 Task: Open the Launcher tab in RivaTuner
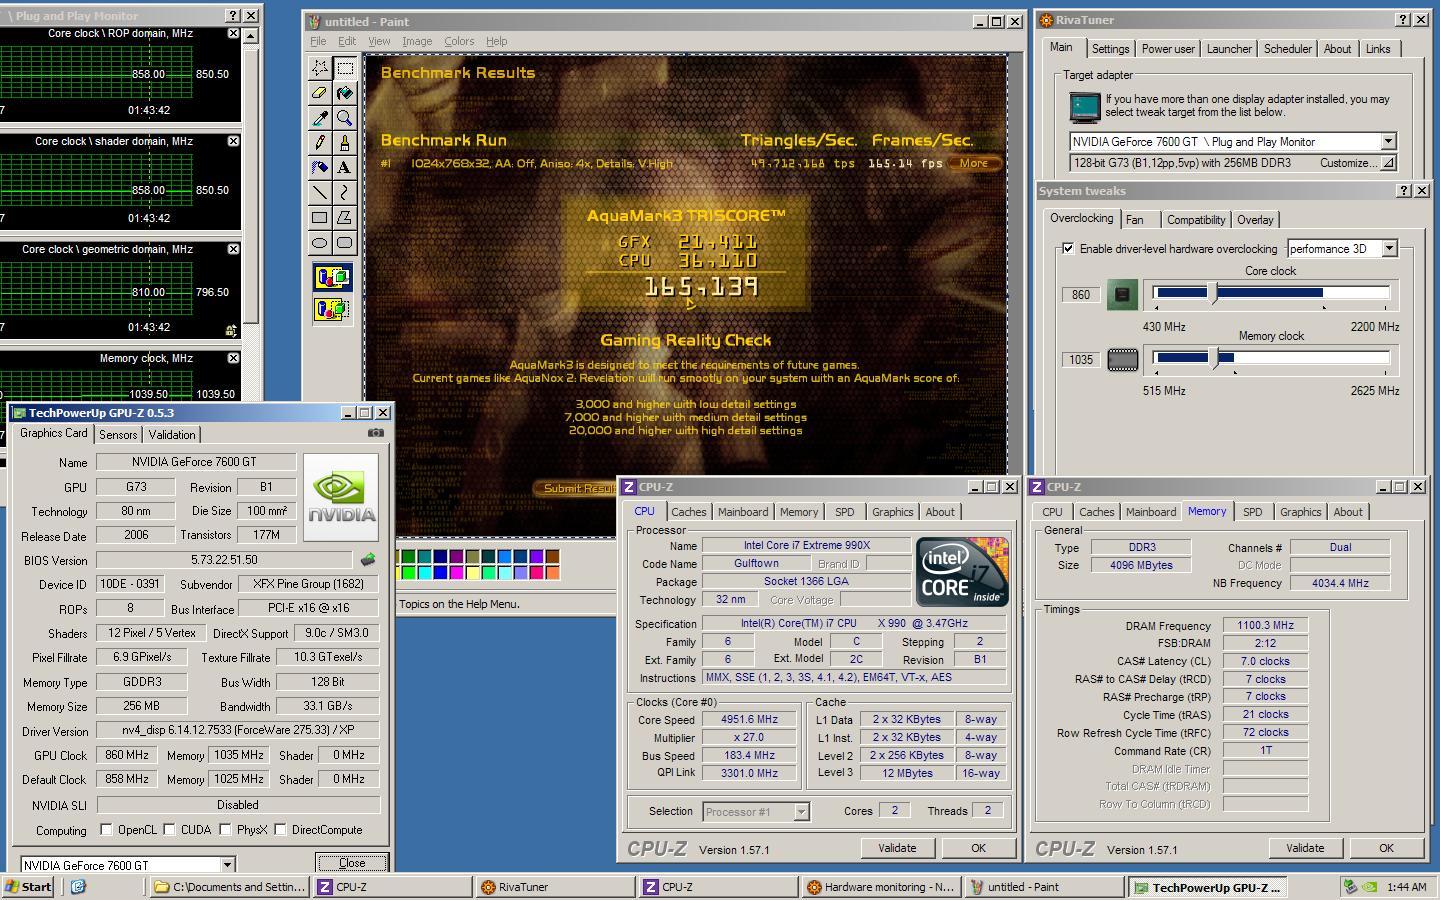pos(1229,49)
